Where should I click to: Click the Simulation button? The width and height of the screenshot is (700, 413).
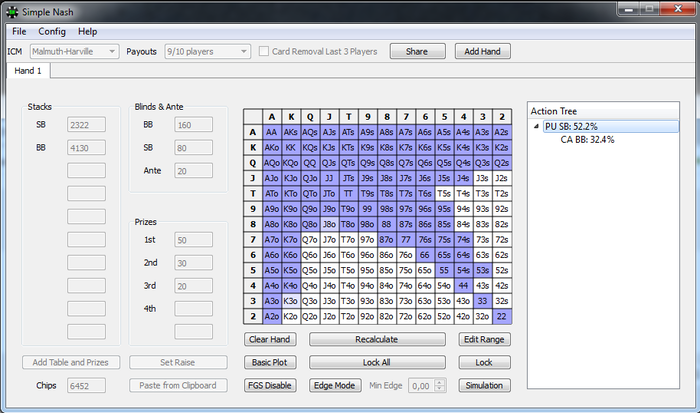484,385
